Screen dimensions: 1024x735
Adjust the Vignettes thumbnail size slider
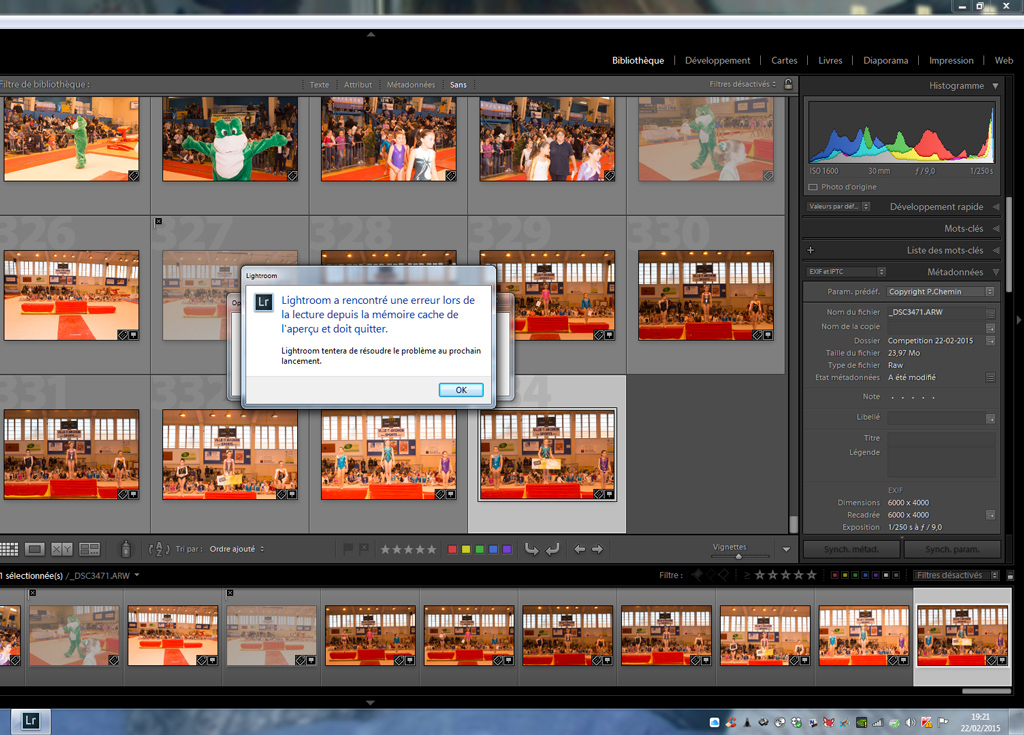pos(740,554)
